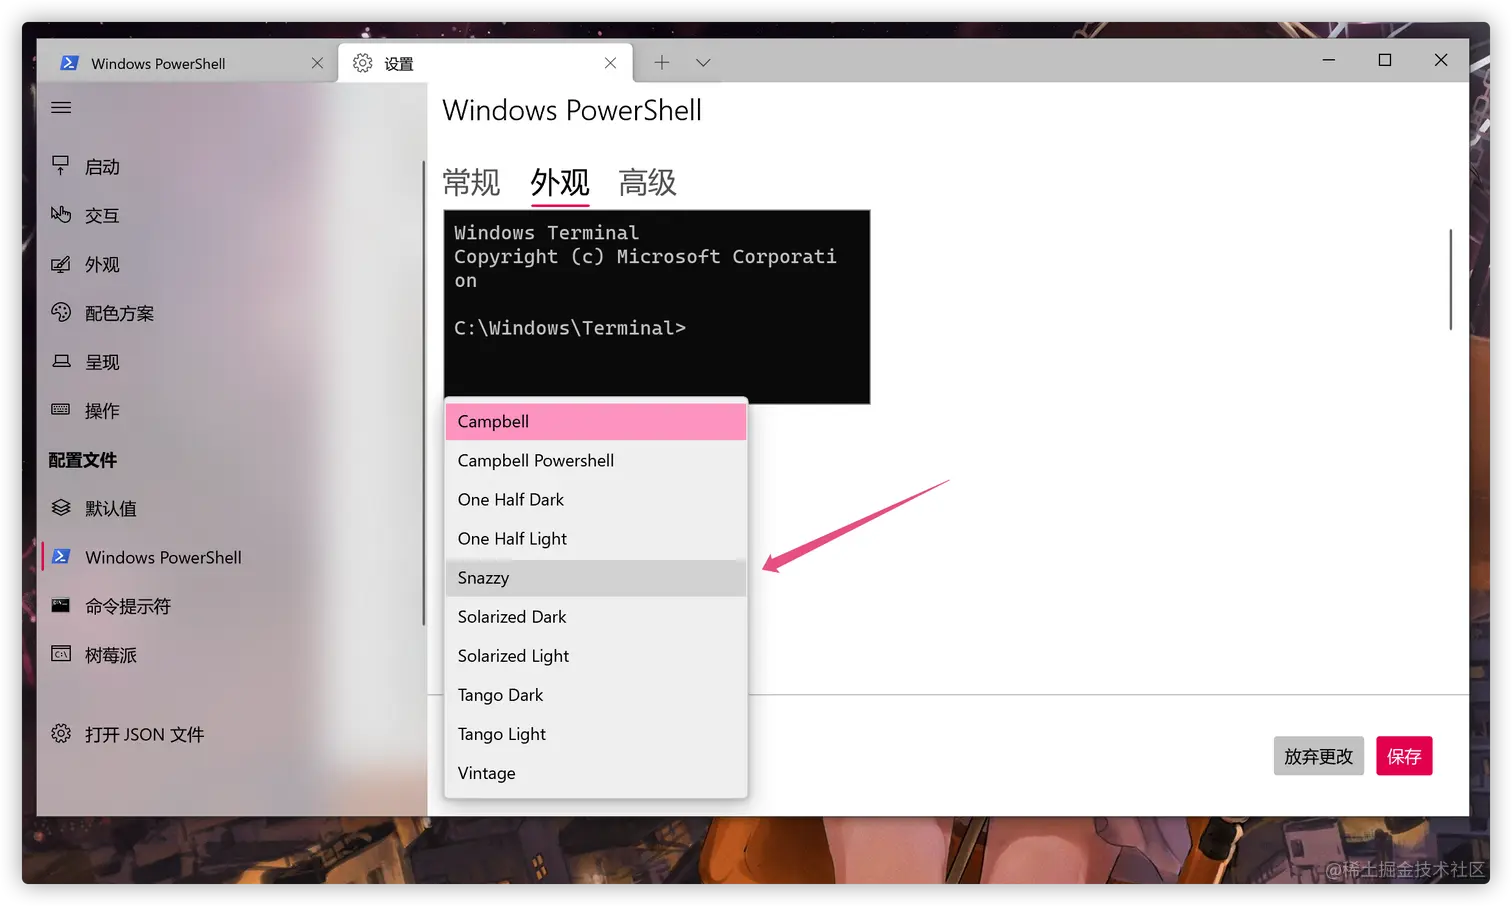Image resolution: width=1512 pixels, height=906 pixels.
Task: Open the hamburger navigation menu
Action: pyautogui.click(x=61, y=107)
